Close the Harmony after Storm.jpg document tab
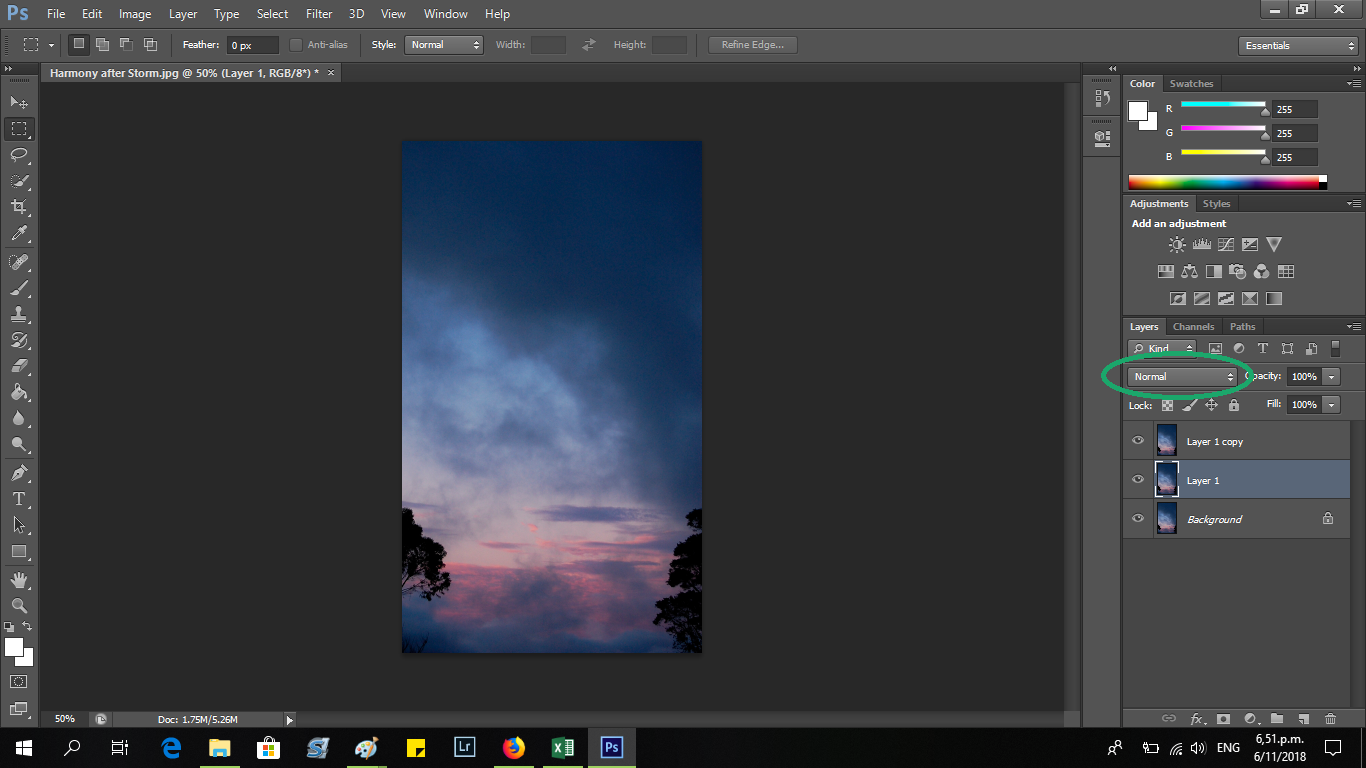The height and width of the screenshot is (768, 1366). (x=331, y=73)
